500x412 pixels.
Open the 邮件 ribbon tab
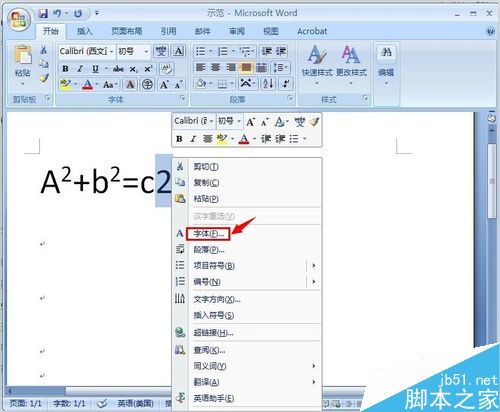click(202, 31)
